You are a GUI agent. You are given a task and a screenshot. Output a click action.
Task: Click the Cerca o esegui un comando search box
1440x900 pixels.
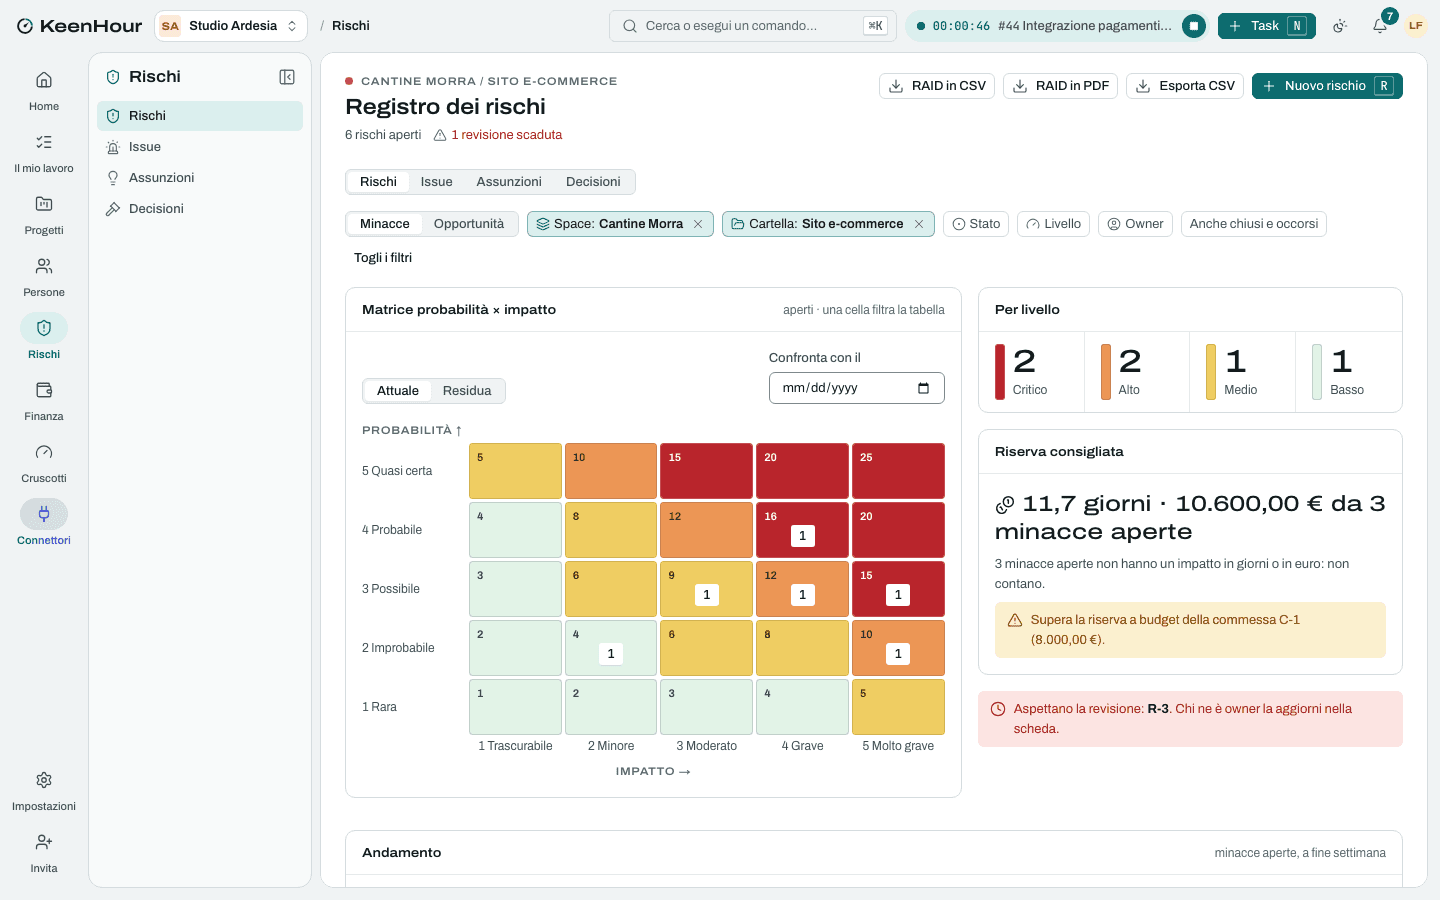pyautogui.click(x=753, y=26)
